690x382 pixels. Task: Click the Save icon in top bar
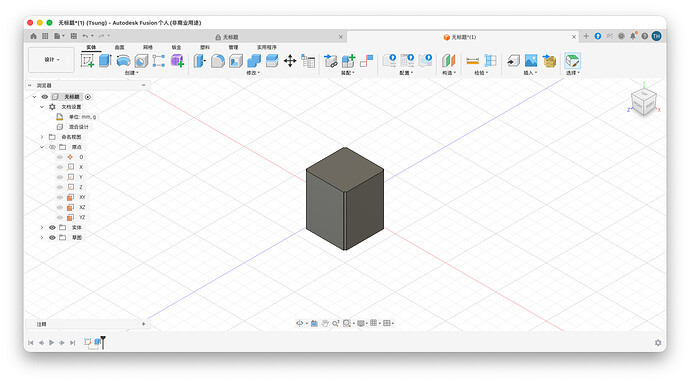click(x=73, y=36)
